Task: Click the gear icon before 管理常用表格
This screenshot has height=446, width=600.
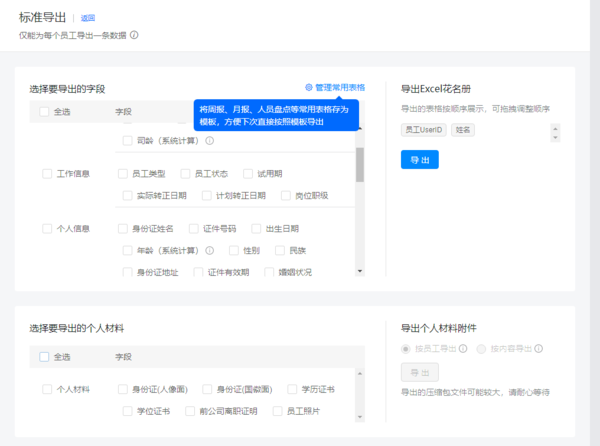Action: (309, 88)
